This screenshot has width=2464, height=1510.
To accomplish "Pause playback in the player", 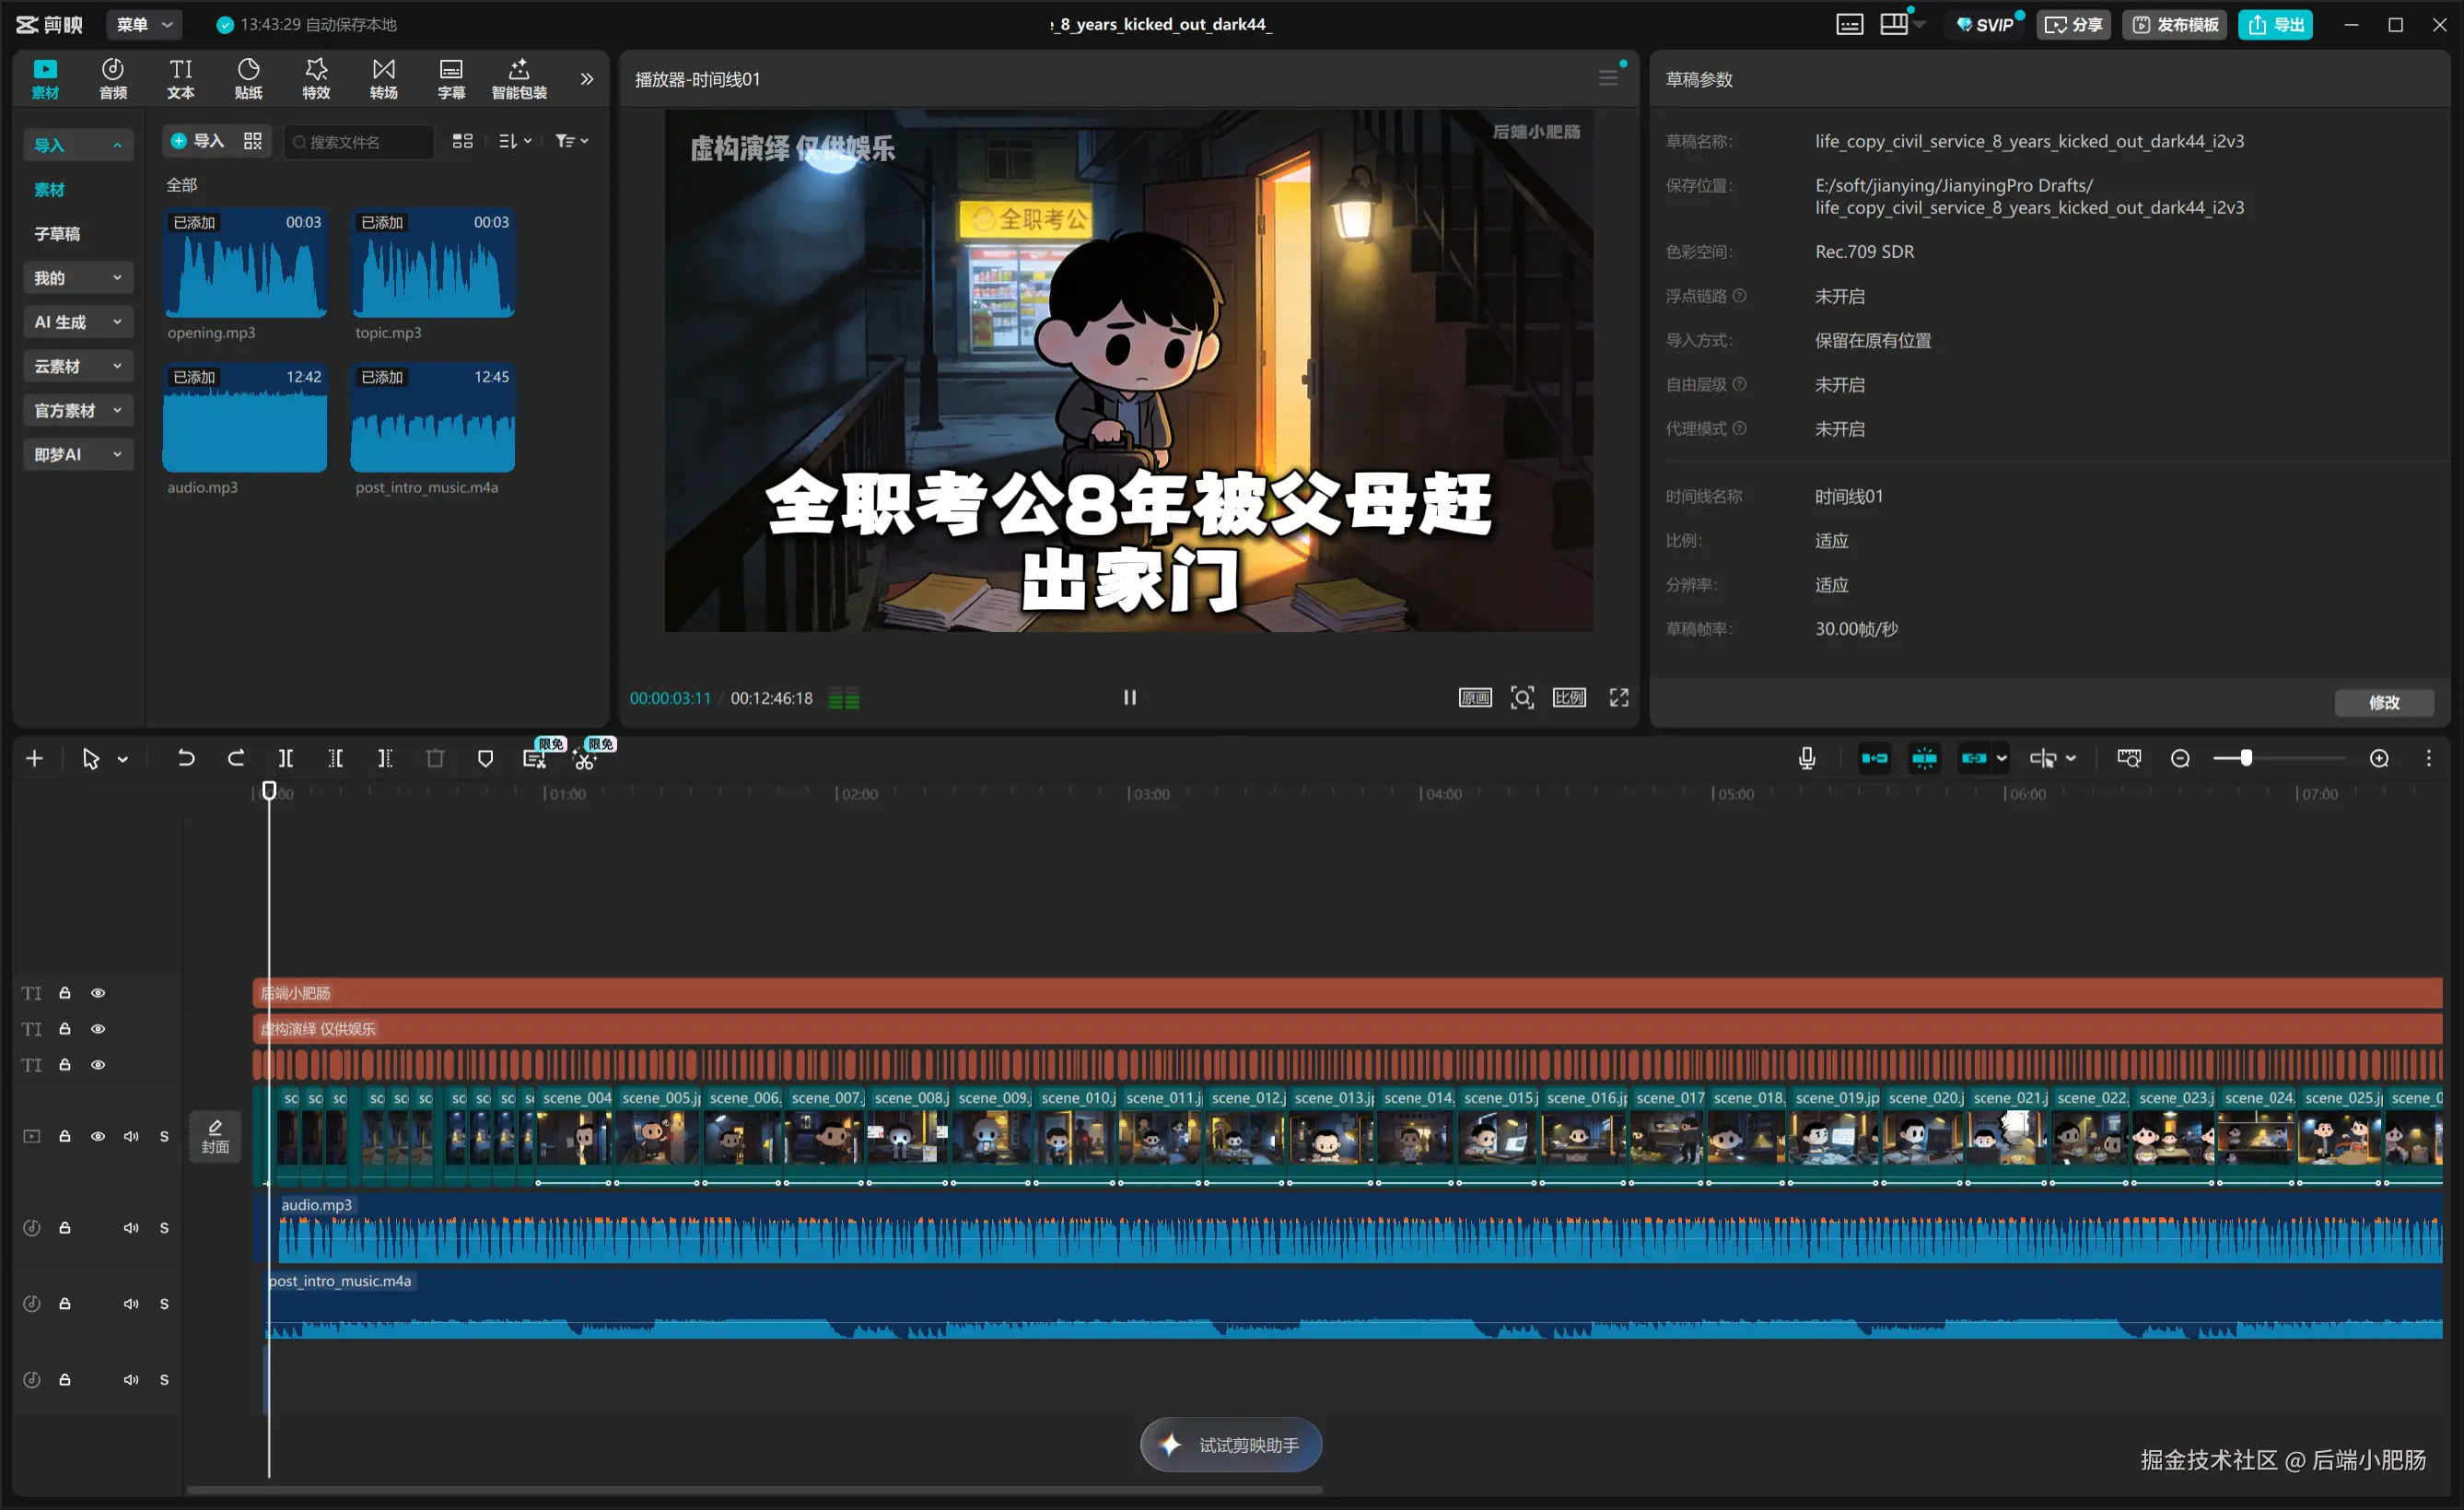I will (x=1130, y=697).
